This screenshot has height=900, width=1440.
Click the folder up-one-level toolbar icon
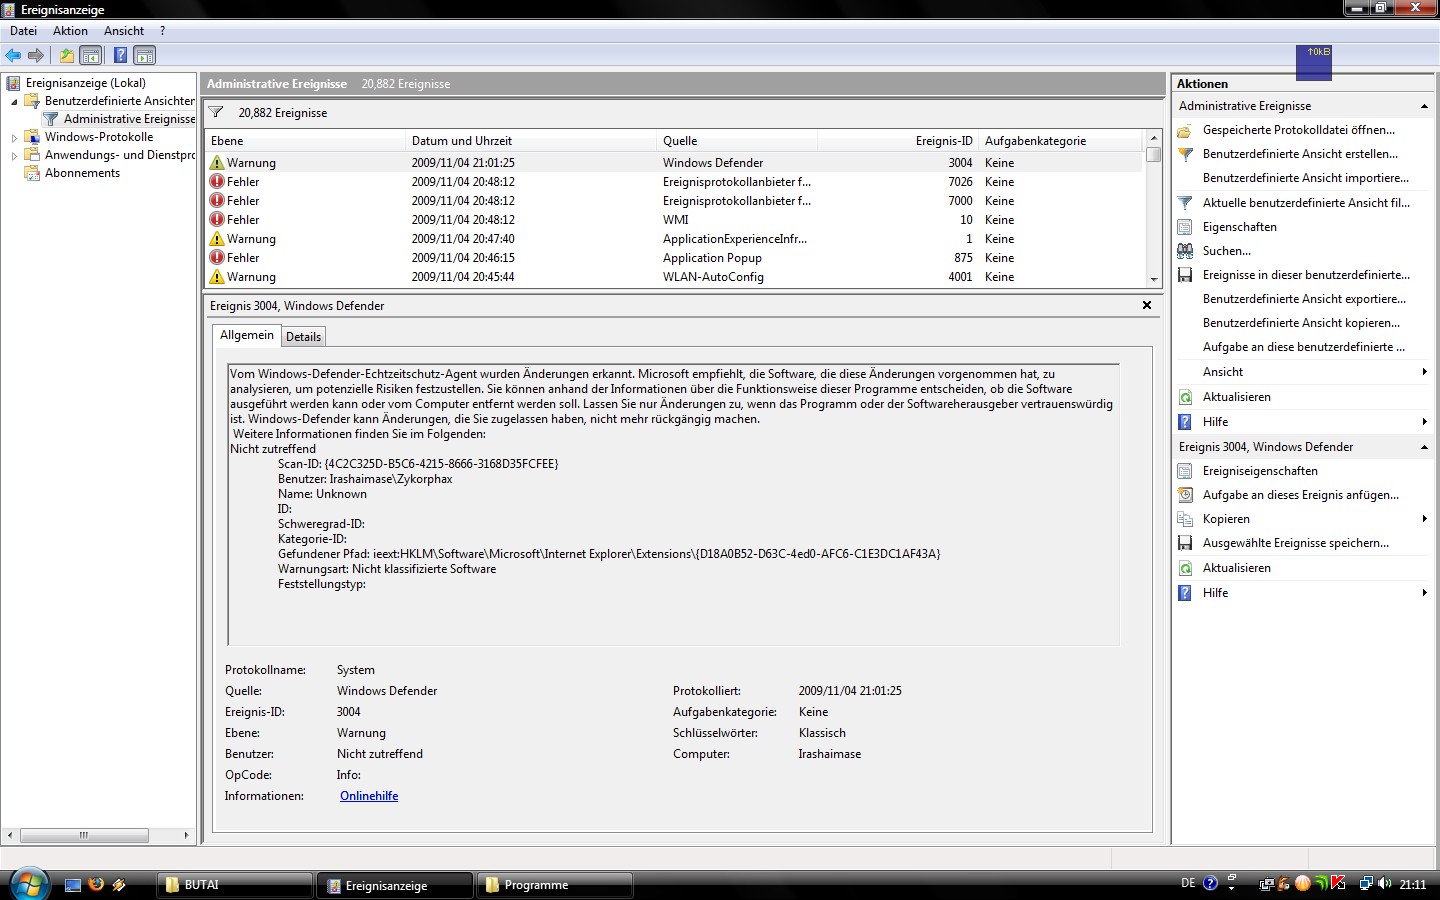point(67,56)
